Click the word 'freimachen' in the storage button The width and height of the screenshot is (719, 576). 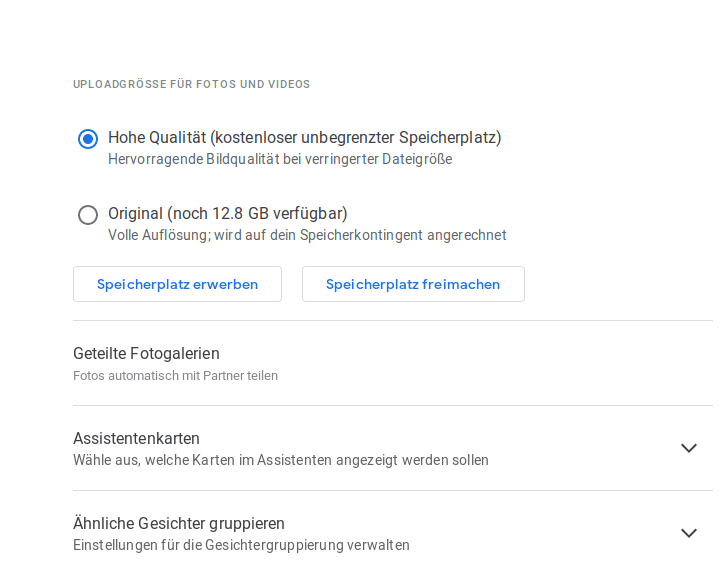tap(461, 284)
